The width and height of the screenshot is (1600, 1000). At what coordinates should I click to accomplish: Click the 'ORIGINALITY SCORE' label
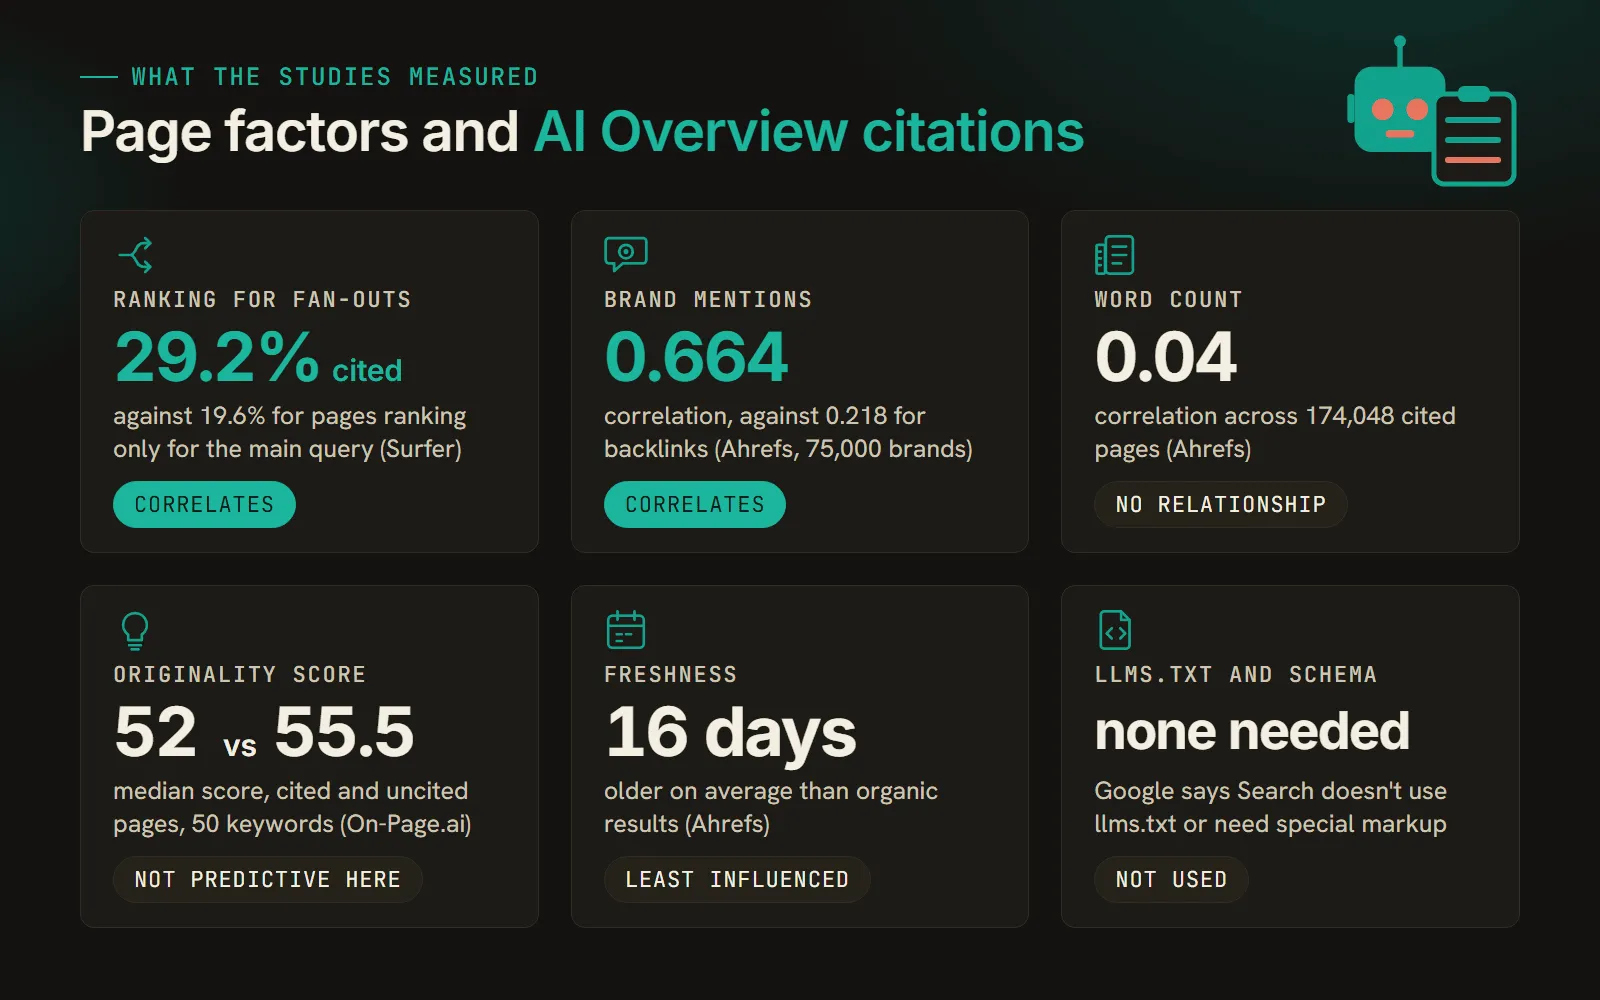240,674
